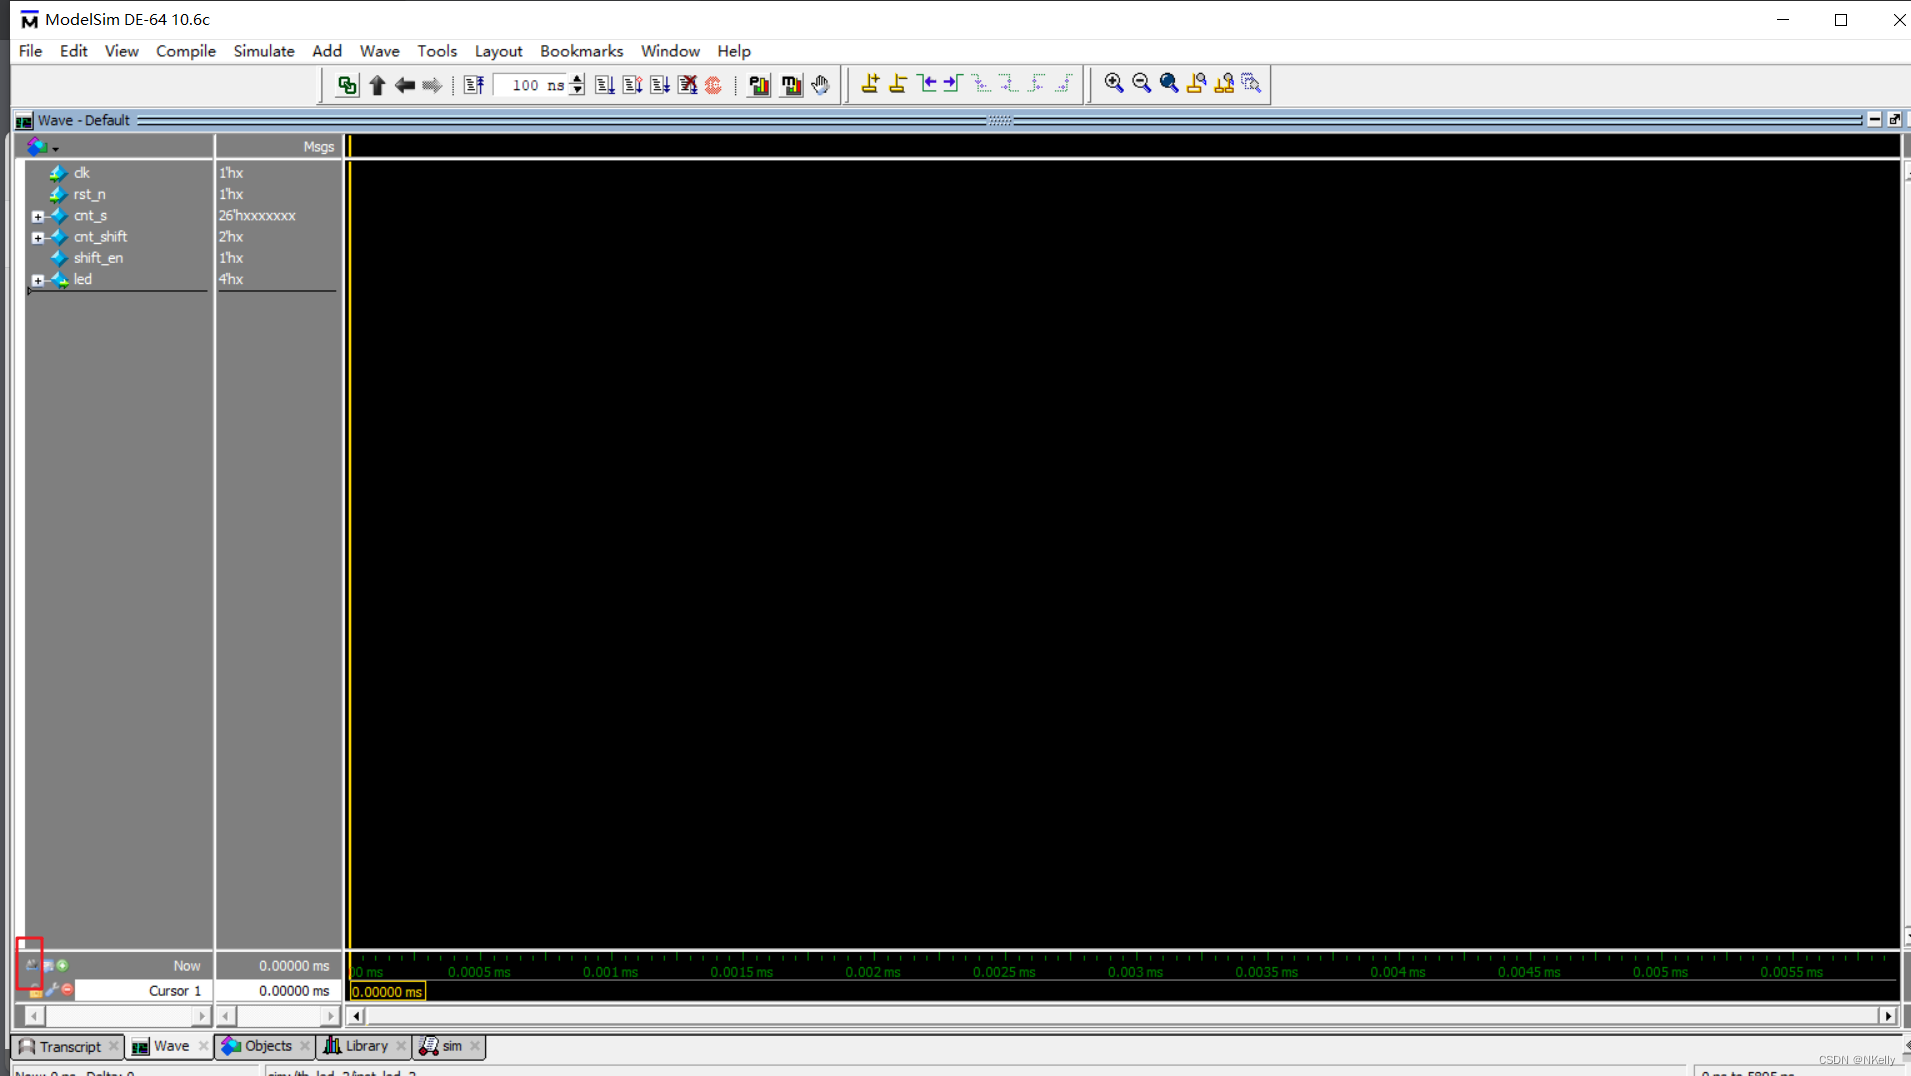Click the Zoom Out magnifier icon
The width and height of the screenshot is (1911, 1076).
pyautogui.click(x=1141, y=84)
